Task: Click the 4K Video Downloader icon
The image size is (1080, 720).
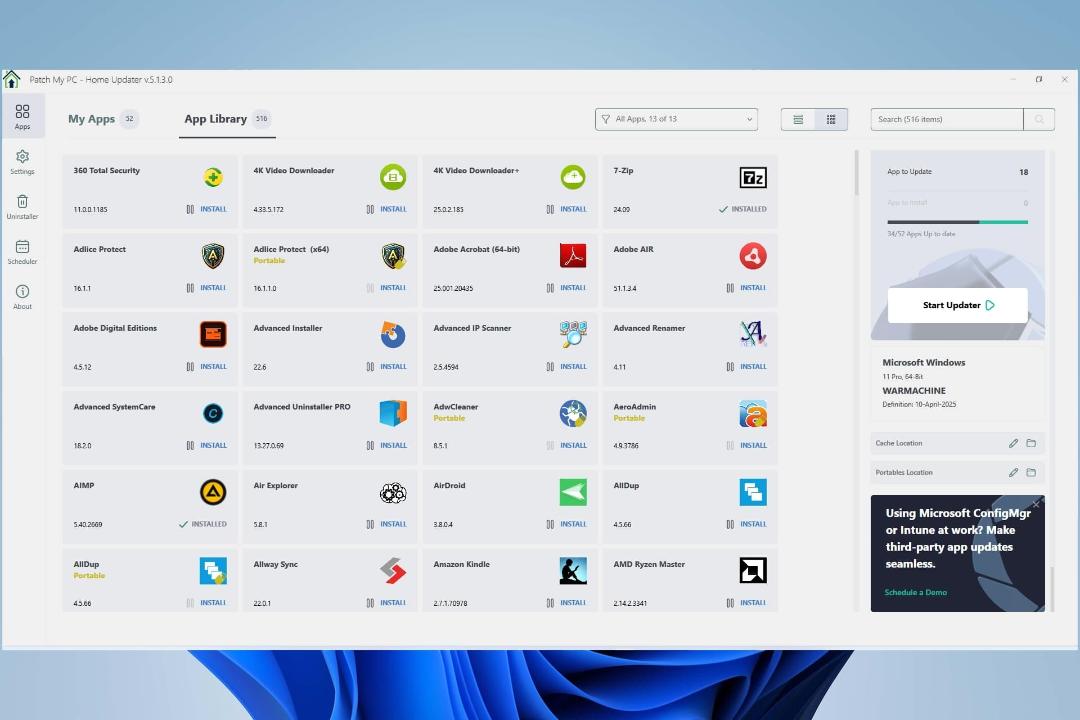Action: pos(393,177)
